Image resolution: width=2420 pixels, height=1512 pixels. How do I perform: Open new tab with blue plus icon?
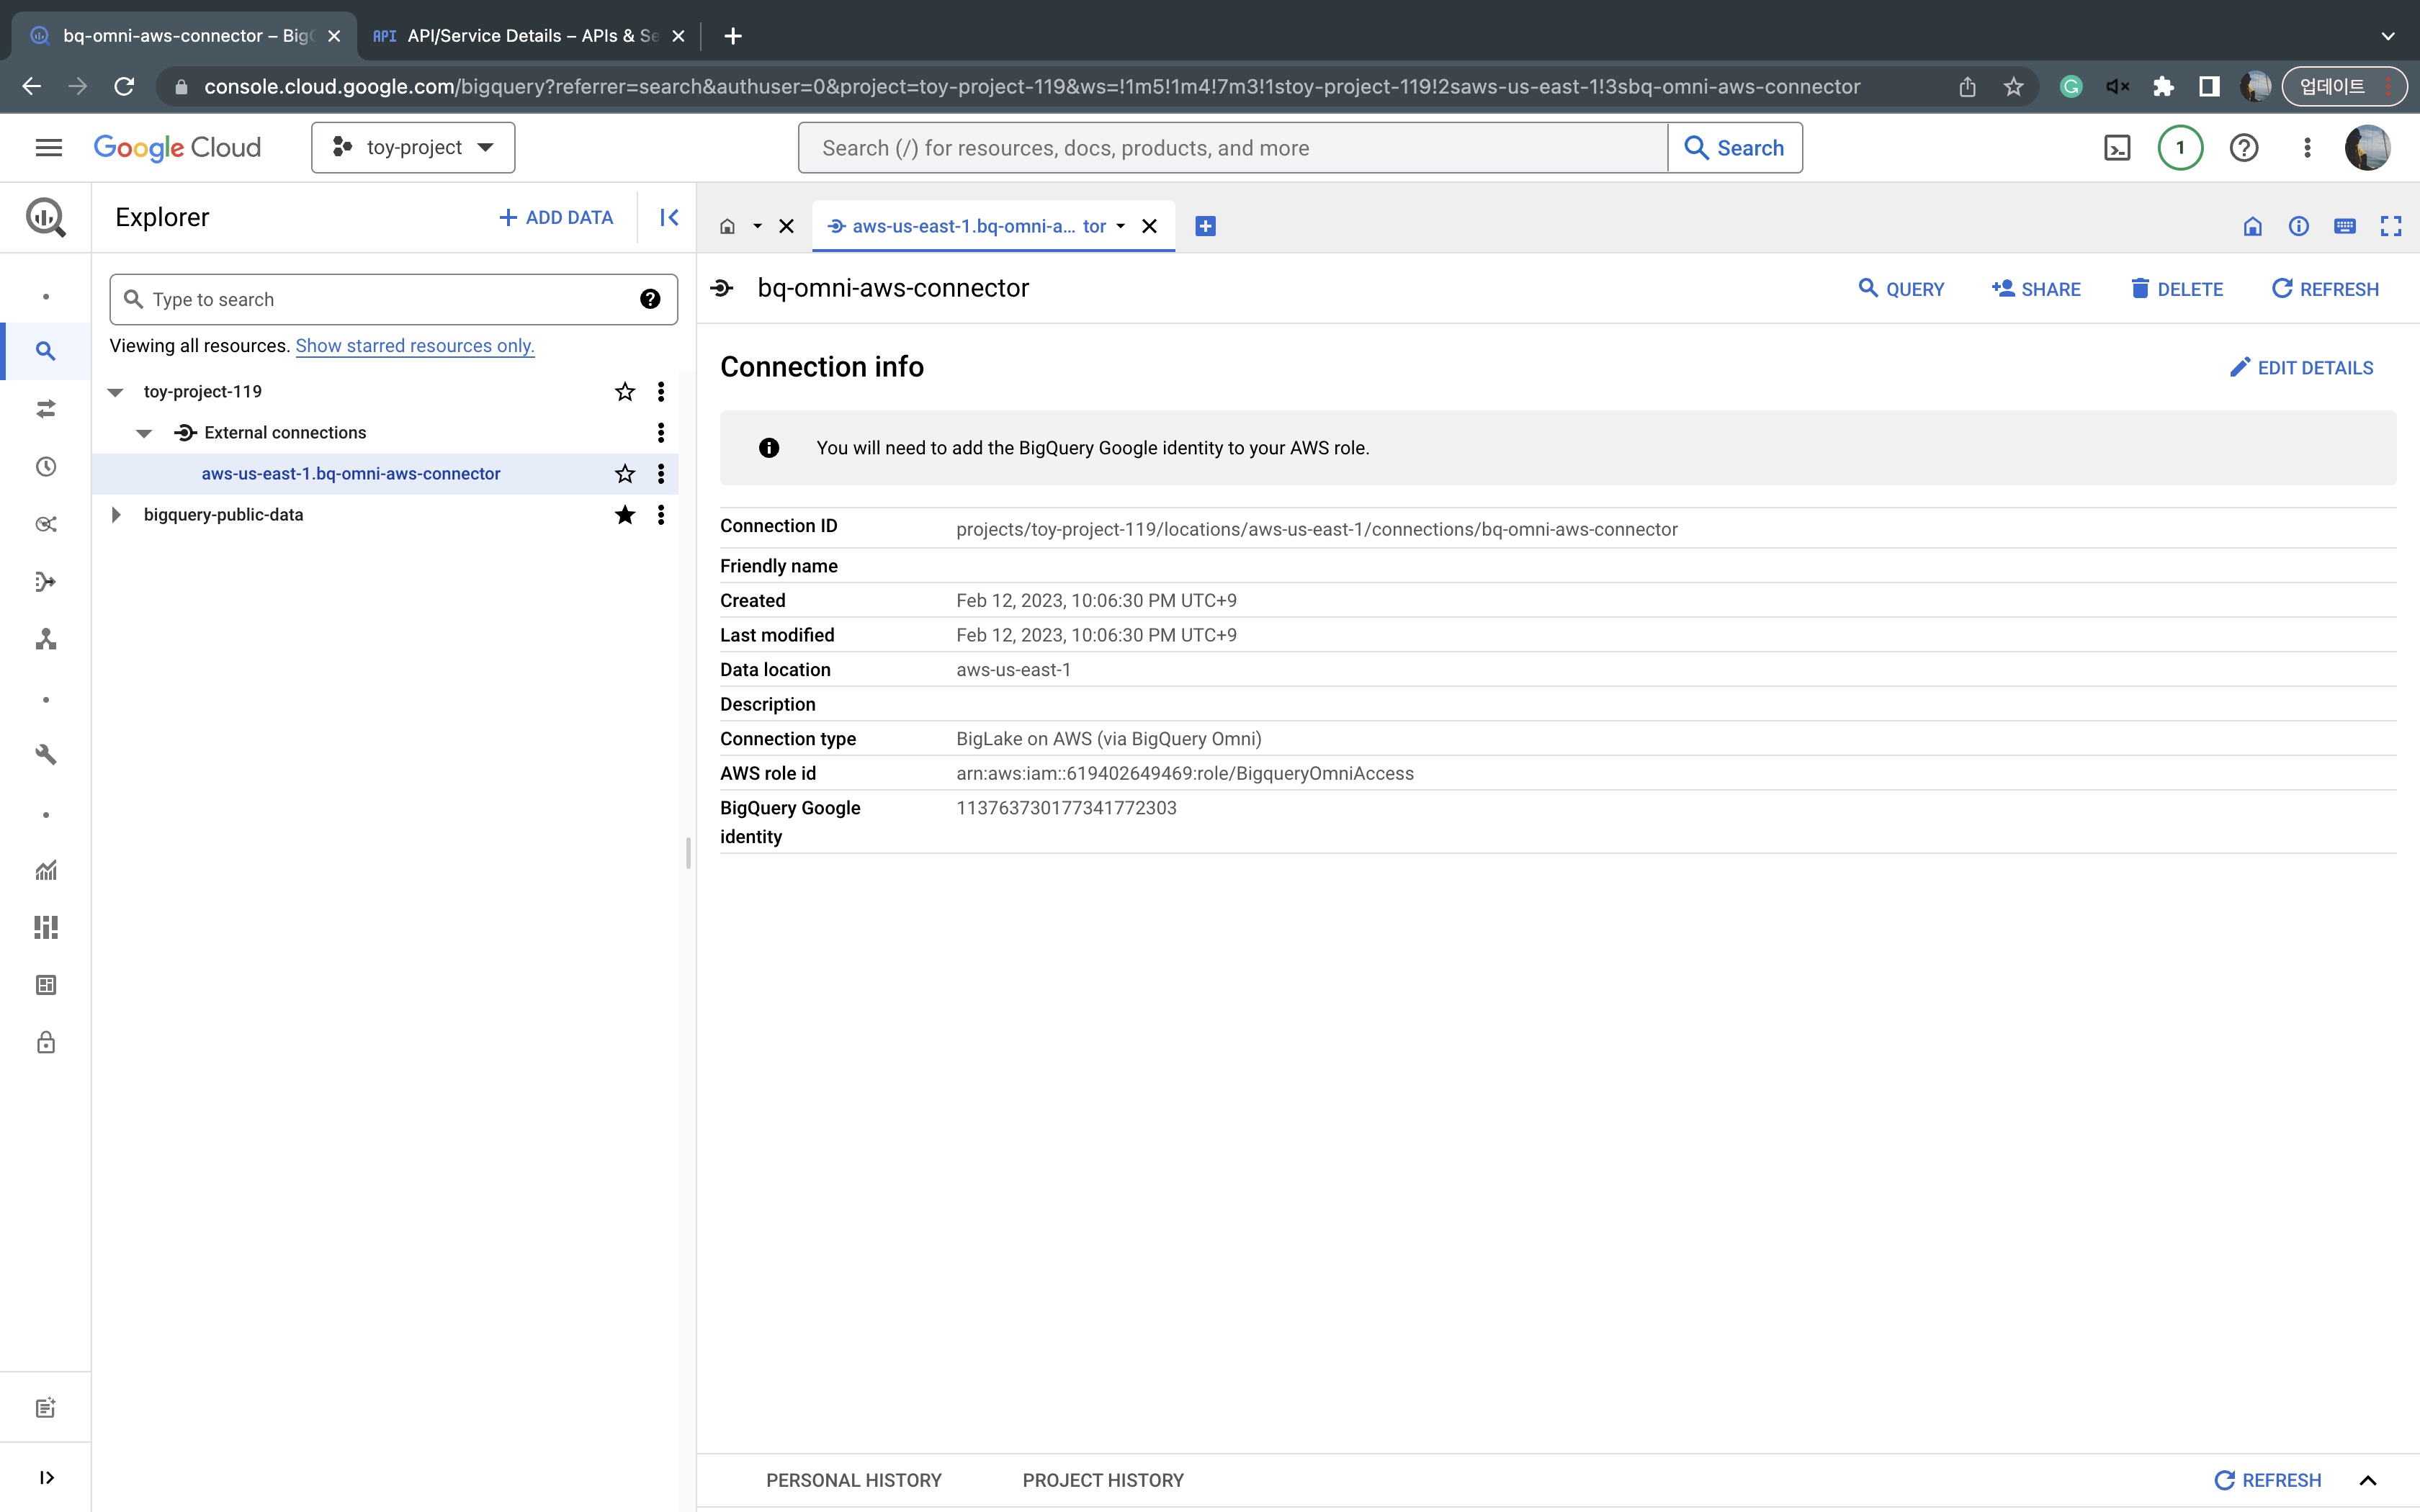tap(1205, 226)
